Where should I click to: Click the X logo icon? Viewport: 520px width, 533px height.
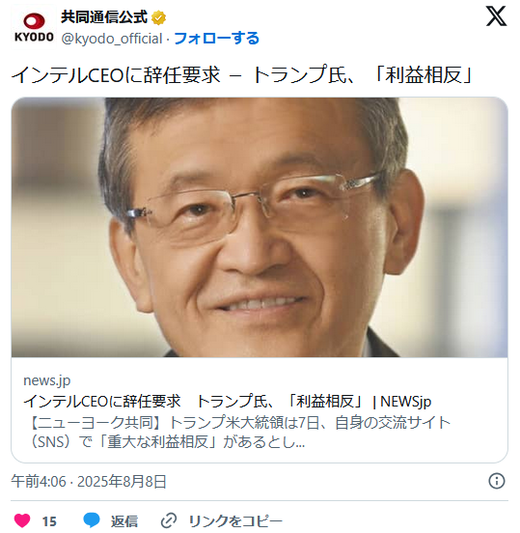click(496, 16)
